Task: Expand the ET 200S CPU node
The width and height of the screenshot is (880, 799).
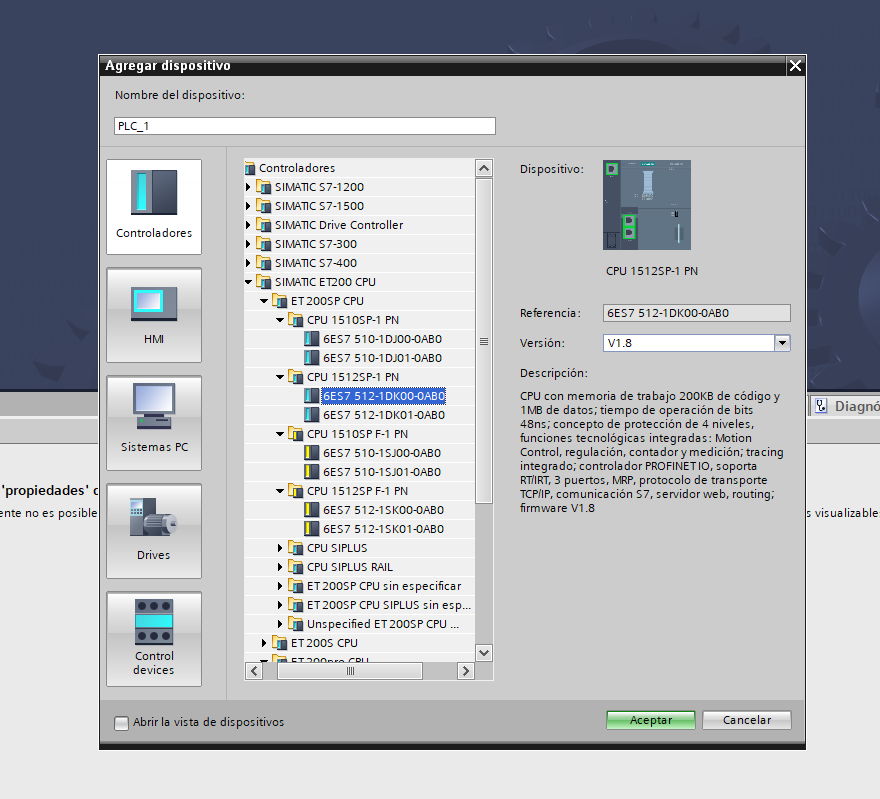Action: click(x=264, y=642)
